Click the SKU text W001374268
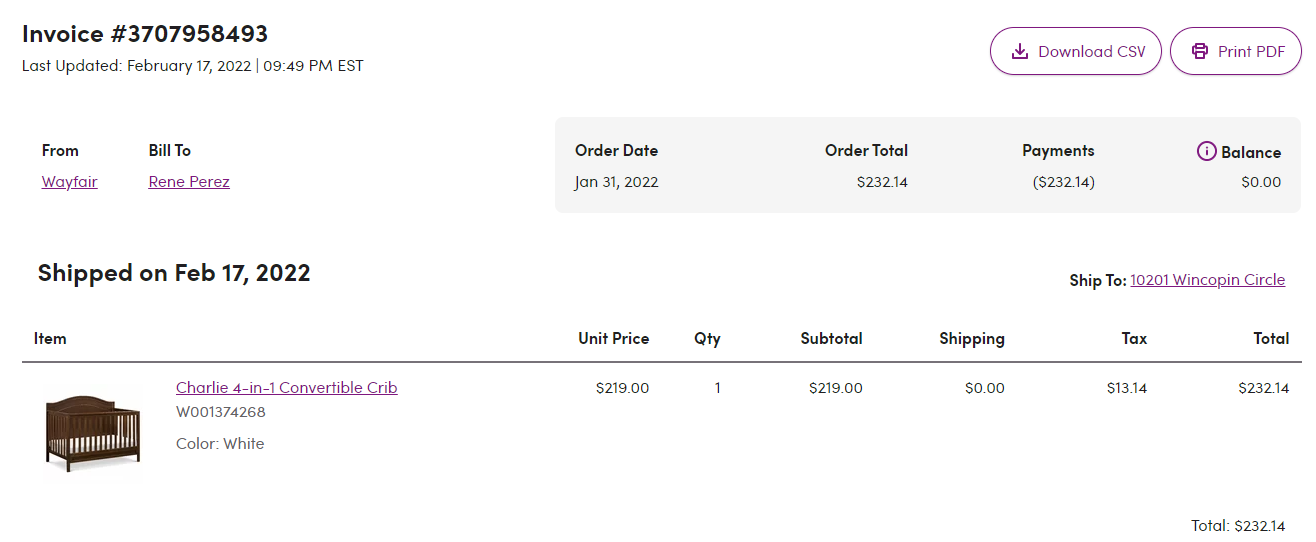 221,412
